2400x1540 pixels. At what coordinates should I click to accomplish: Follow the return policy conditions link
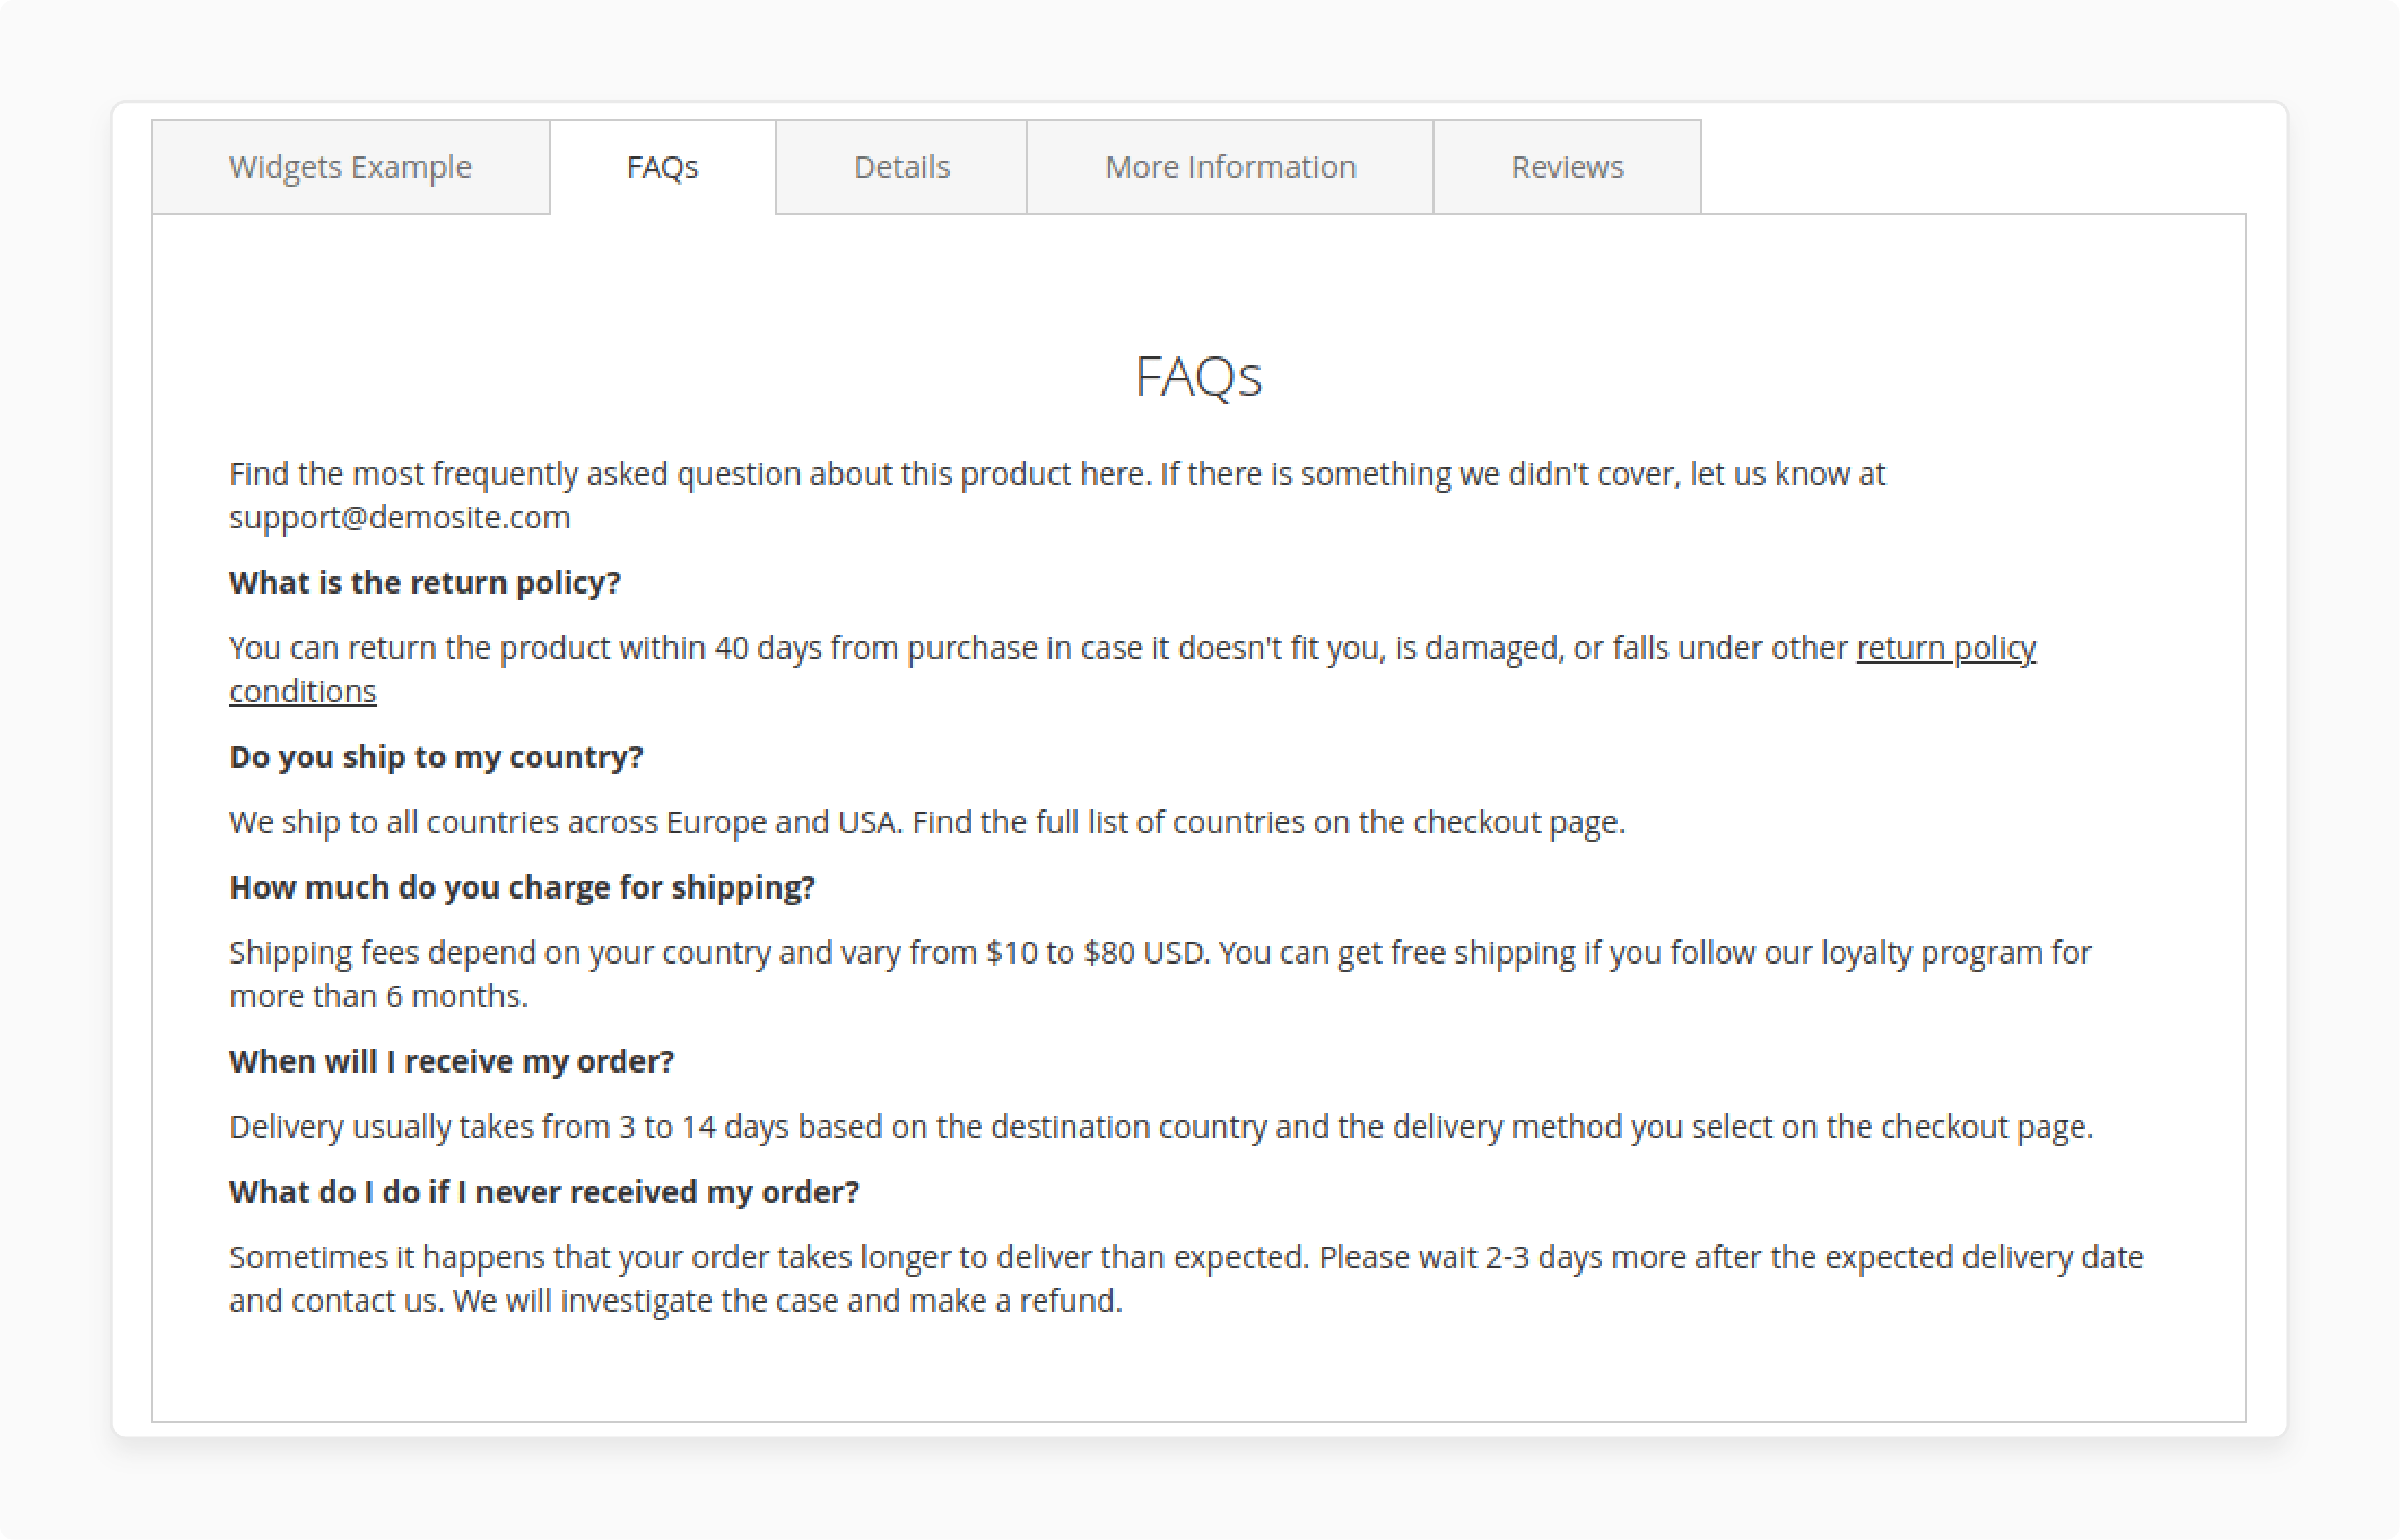tap(1945, 648)
